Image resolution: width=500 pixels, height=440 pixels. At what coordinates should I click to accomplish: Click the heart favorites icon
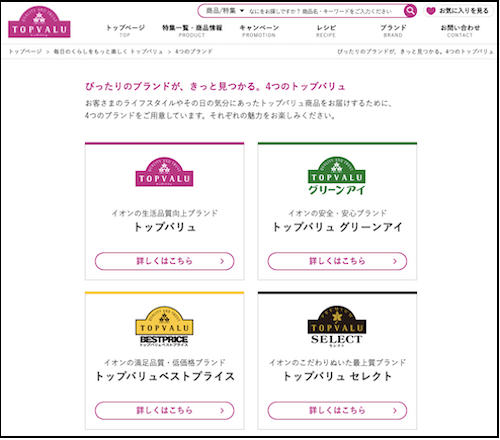pyautogui.click(x=431, y=11)
